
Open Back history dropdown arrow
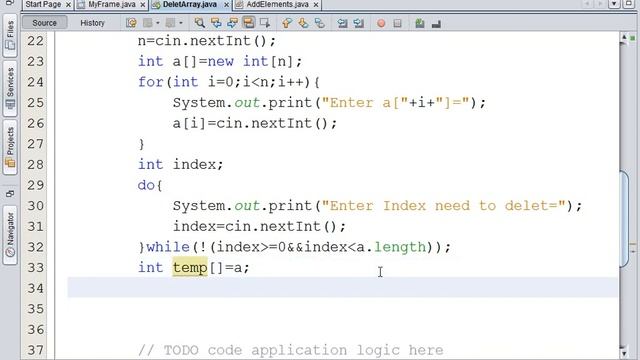coord(158,23)
